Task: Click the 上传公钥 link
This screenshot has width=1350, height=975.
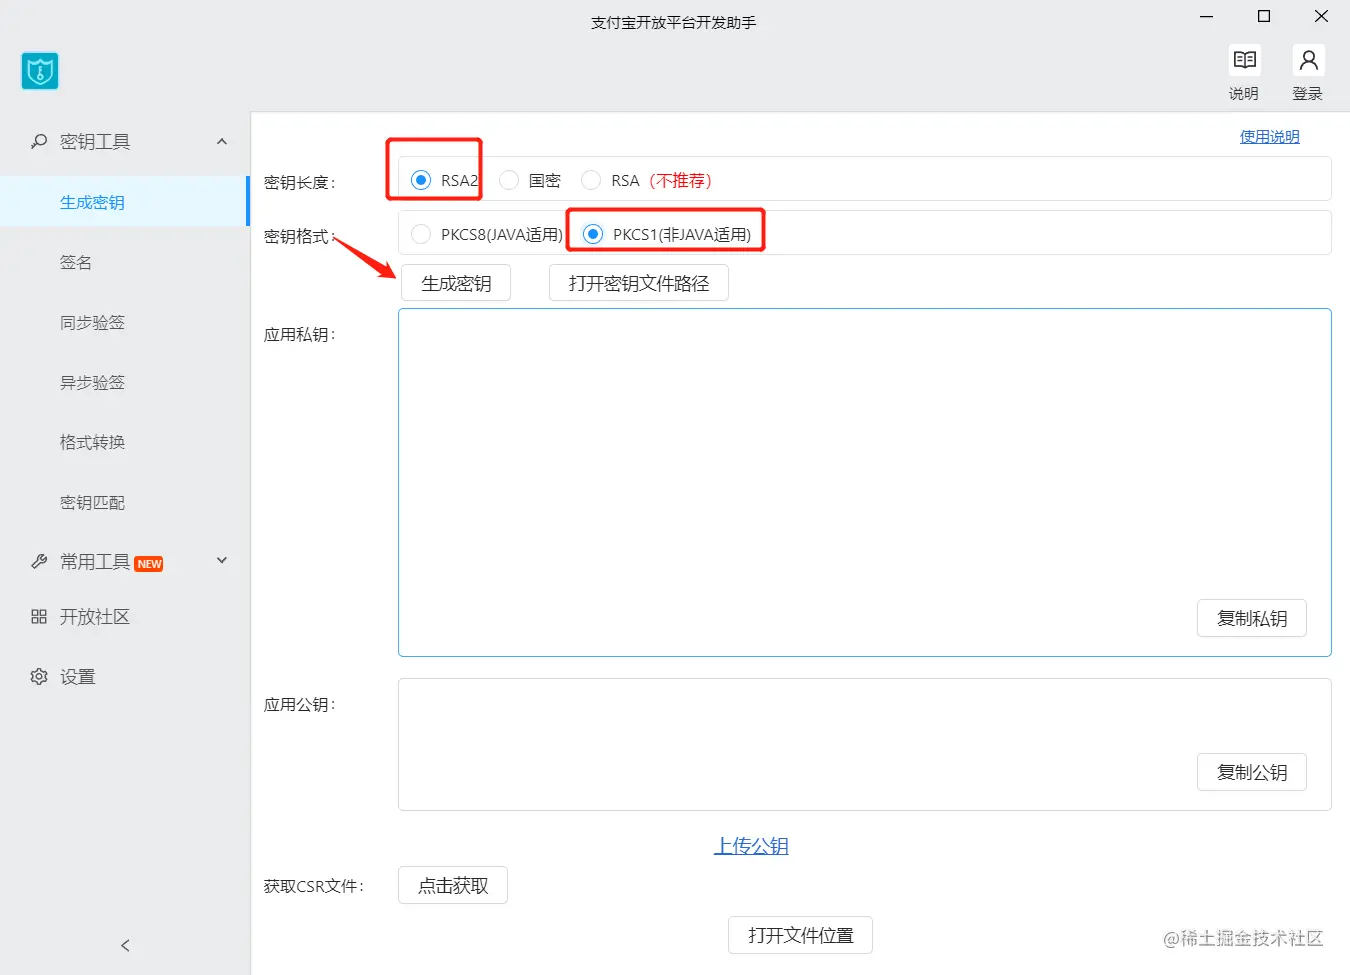Action: [x=751, y=846]
